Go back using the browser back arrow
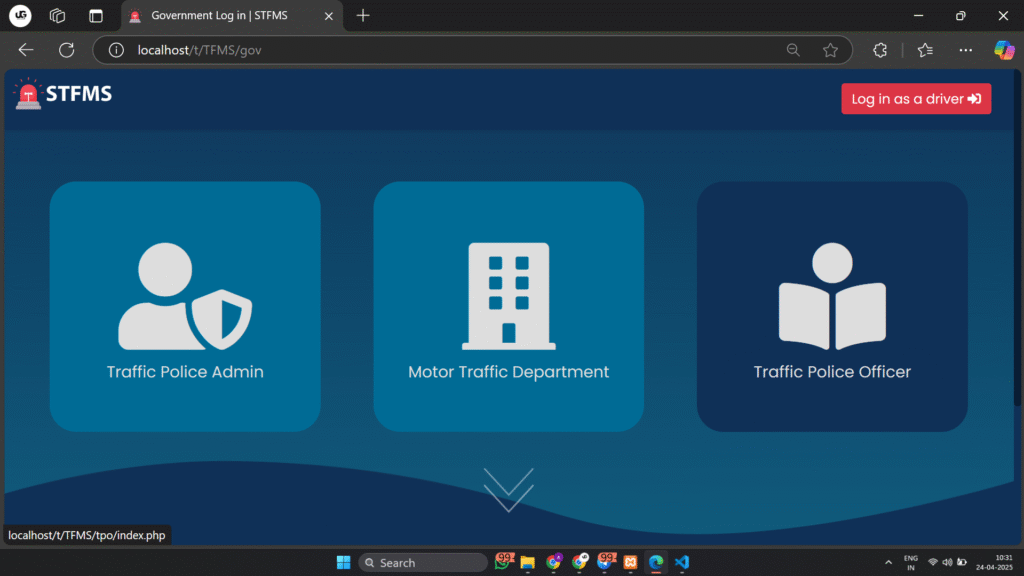This screenshot has height=576, width=1024. pos(25,50)
